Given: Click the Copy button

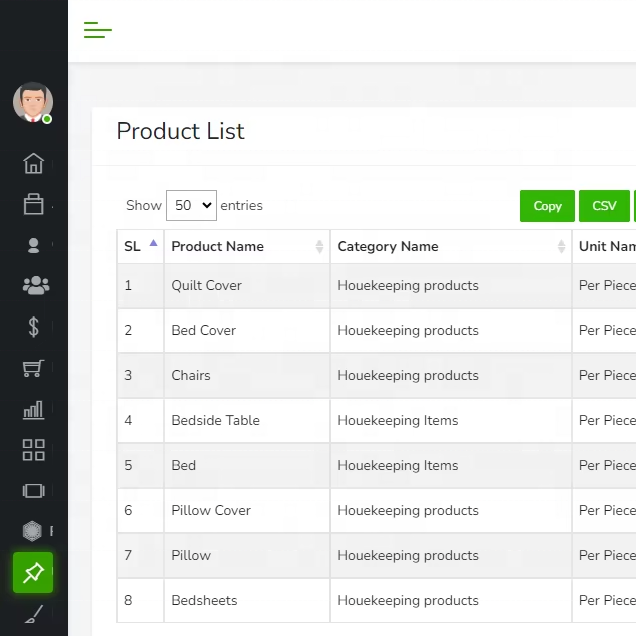Looking at the screenshot, I should pos(547,206).
